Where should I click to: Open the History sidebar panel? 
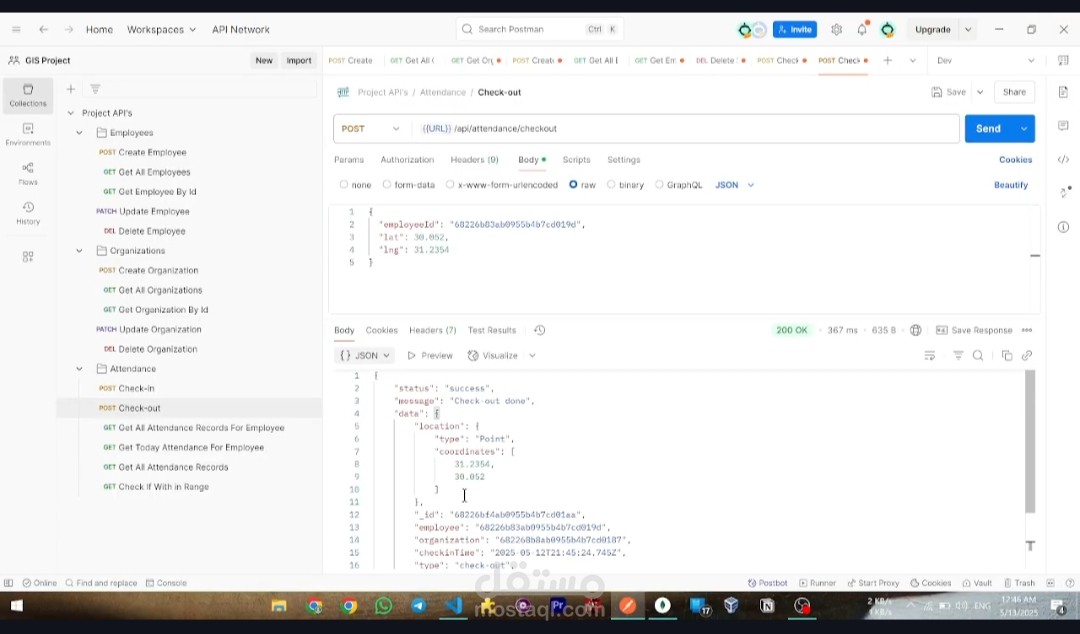point(28,213)
